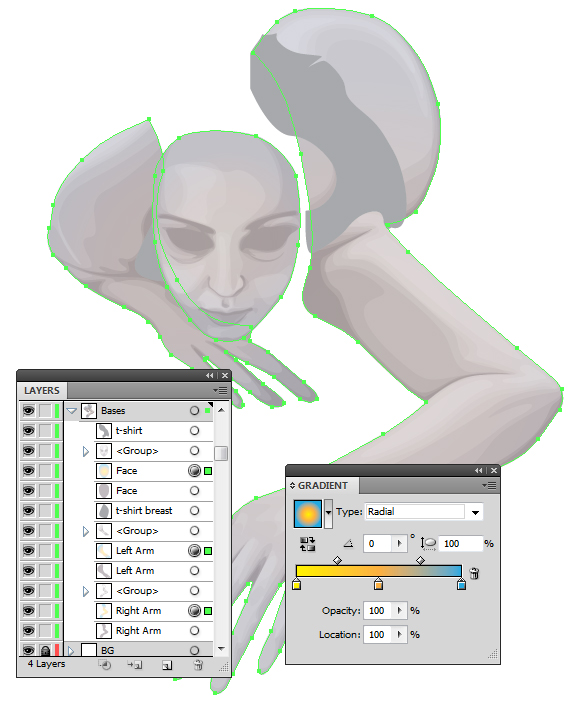The image size is (574, 714).
Task: Click Create New Sublayer icon
Action: [135, 665]
